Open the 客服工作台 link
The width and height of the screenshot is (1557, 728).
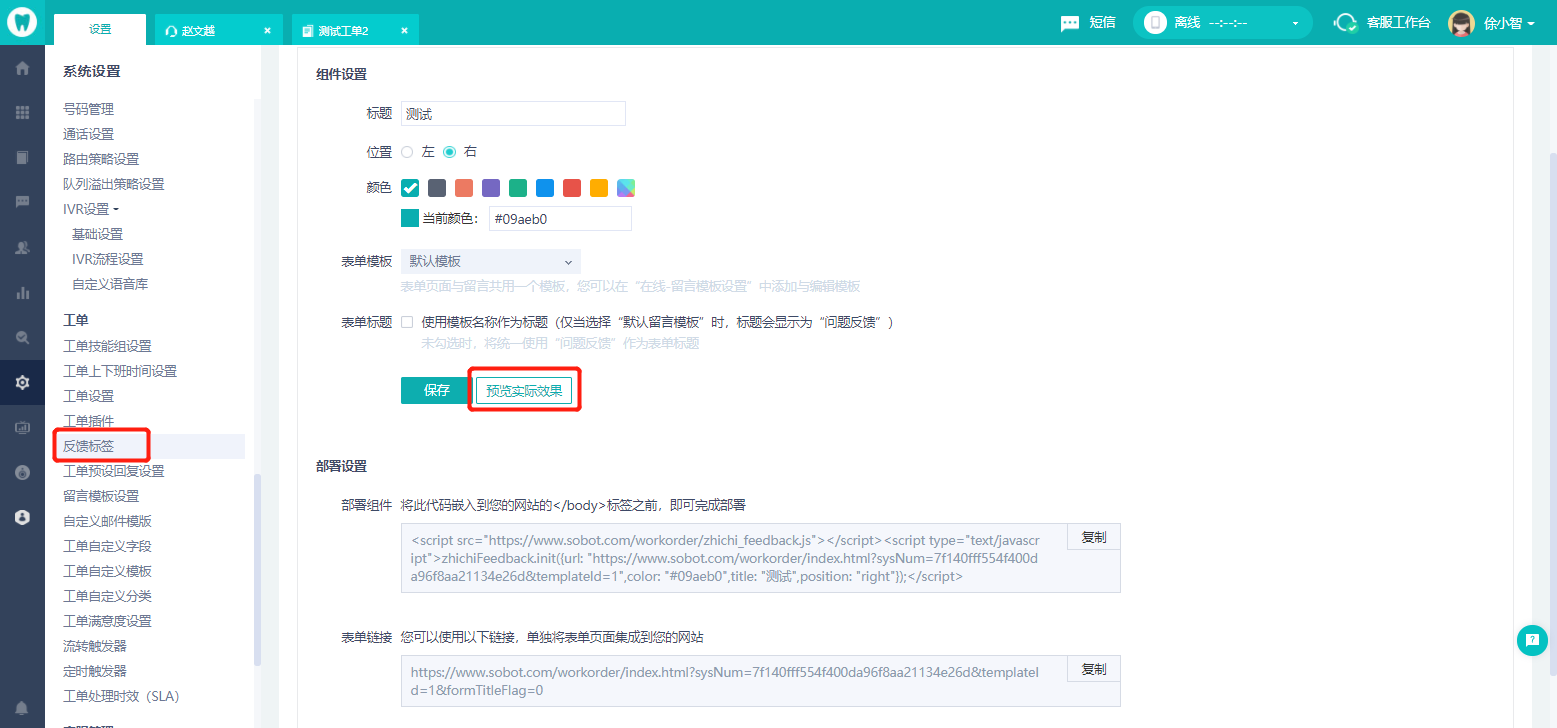[1398, 22]
